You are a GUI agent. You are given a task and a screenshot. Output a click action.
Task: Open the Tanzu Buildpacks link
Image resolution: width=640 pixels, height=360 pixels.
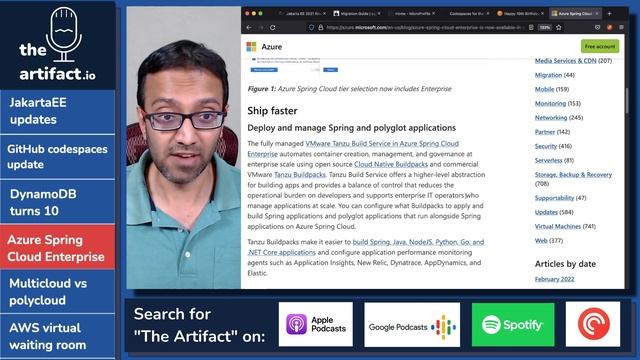[x=300, y=175]
